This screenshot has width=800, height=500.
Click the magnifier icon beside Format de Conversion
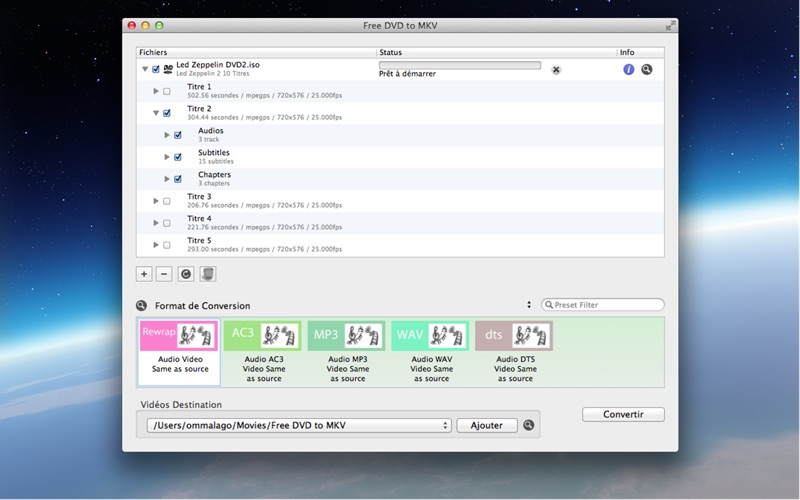(141, 306)
